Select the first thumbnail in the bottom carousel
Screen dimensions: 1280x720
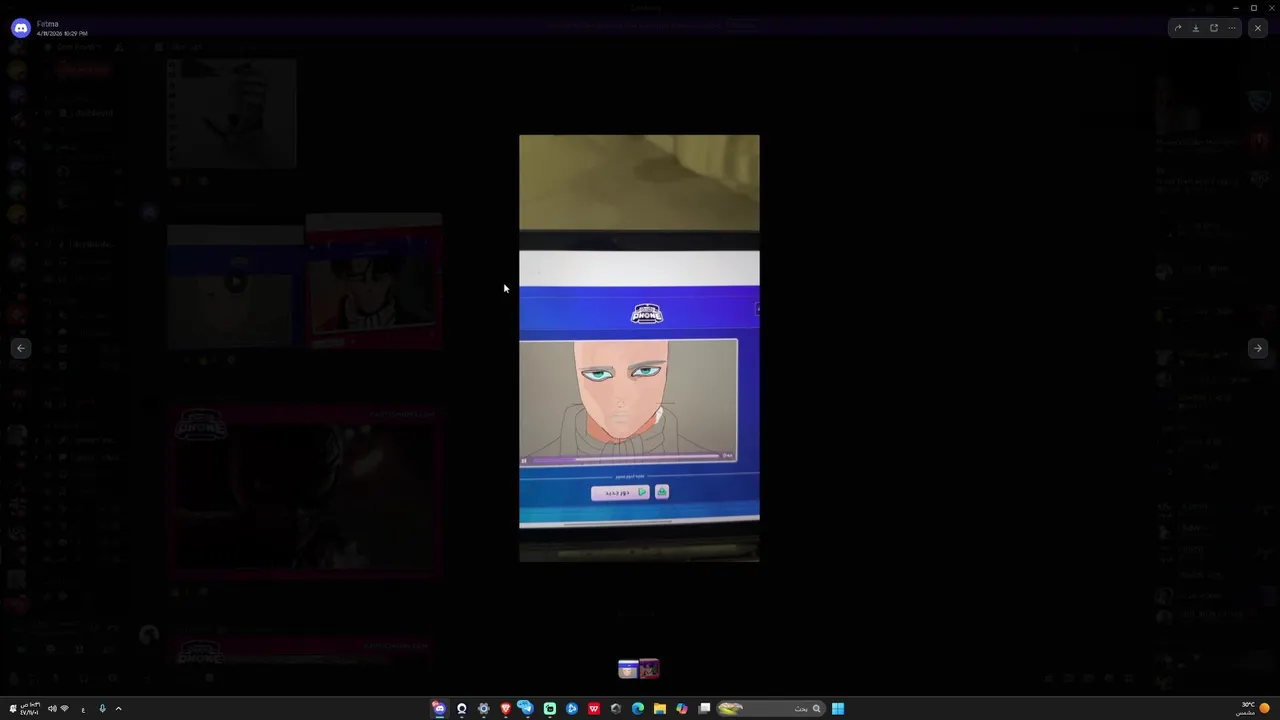pyautogui.click(x=628, y=669)
